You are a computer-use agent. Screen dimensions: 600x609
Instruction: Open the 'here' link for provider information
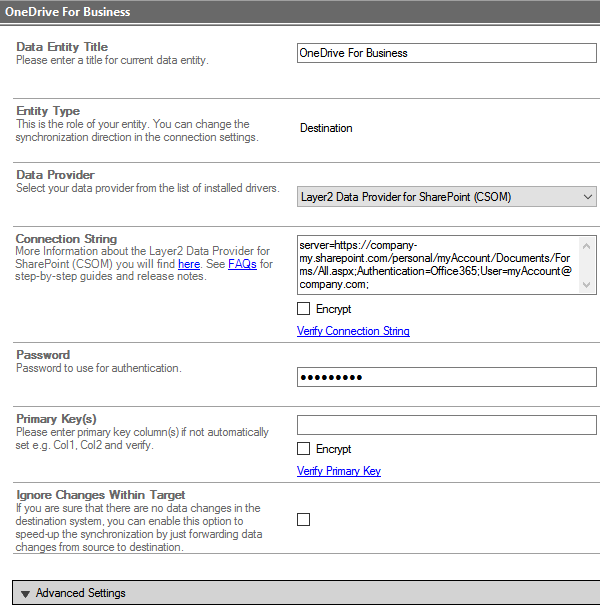(x=189, y=263)
